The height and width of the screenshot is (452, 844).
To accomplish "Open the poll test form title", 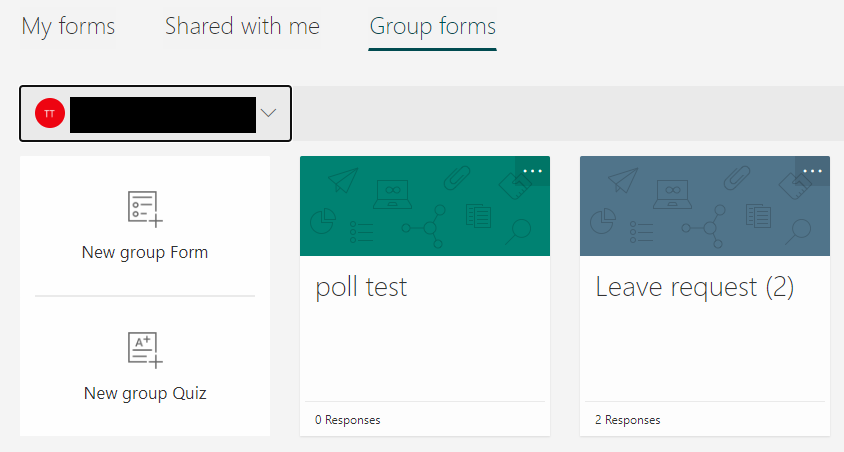I will pyautogui.click(x=361, y=287).
